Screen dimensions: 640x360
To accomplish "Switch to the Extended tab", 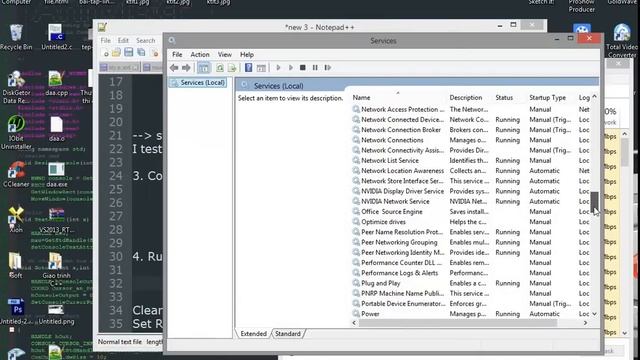I will (x=253, y=334).
